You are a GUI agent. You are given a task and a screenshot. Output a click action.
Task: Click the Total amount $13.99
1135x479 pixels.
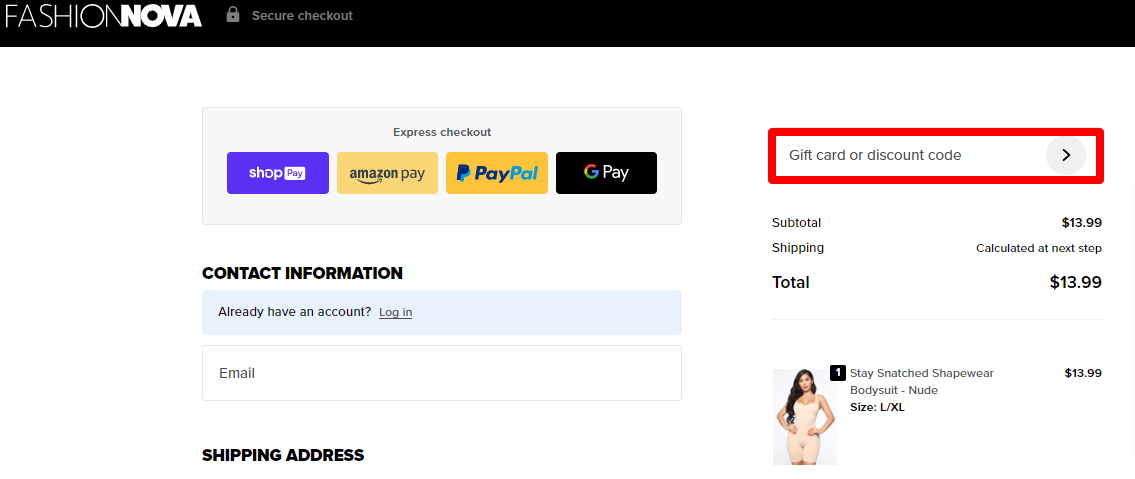1076,282
